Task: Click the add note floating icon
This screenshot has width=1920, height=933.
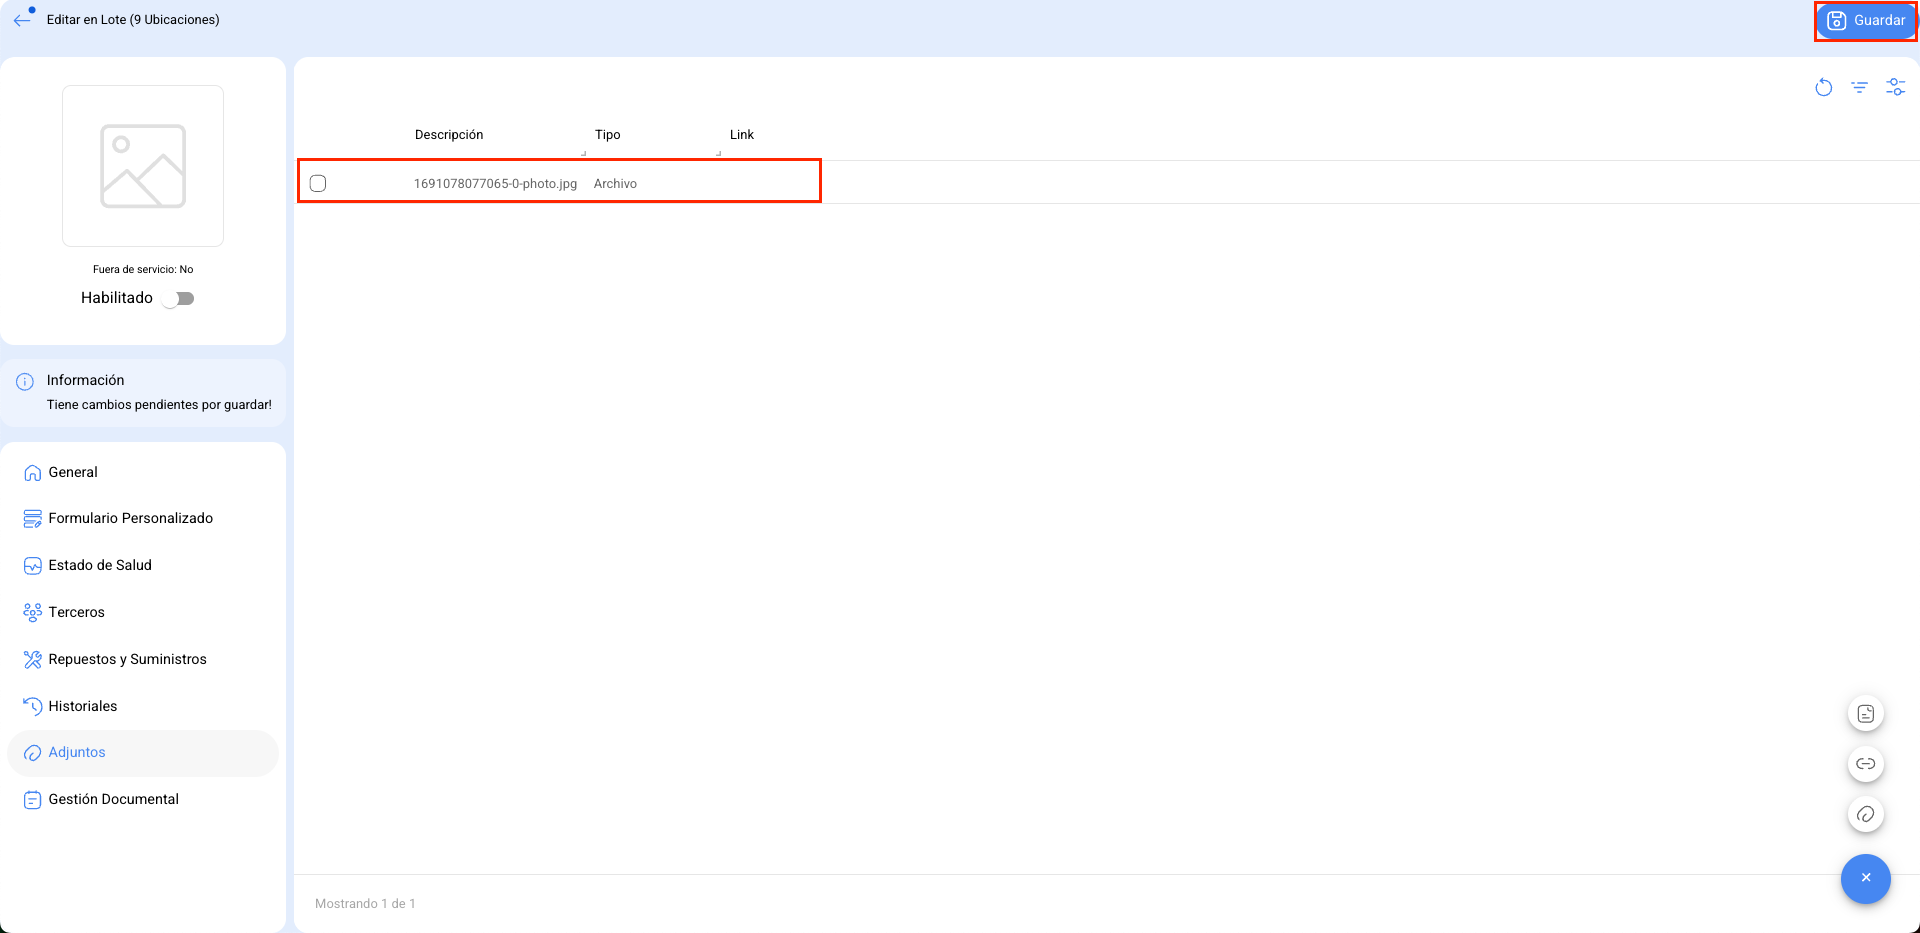Action: click(x=1865, y=714)
